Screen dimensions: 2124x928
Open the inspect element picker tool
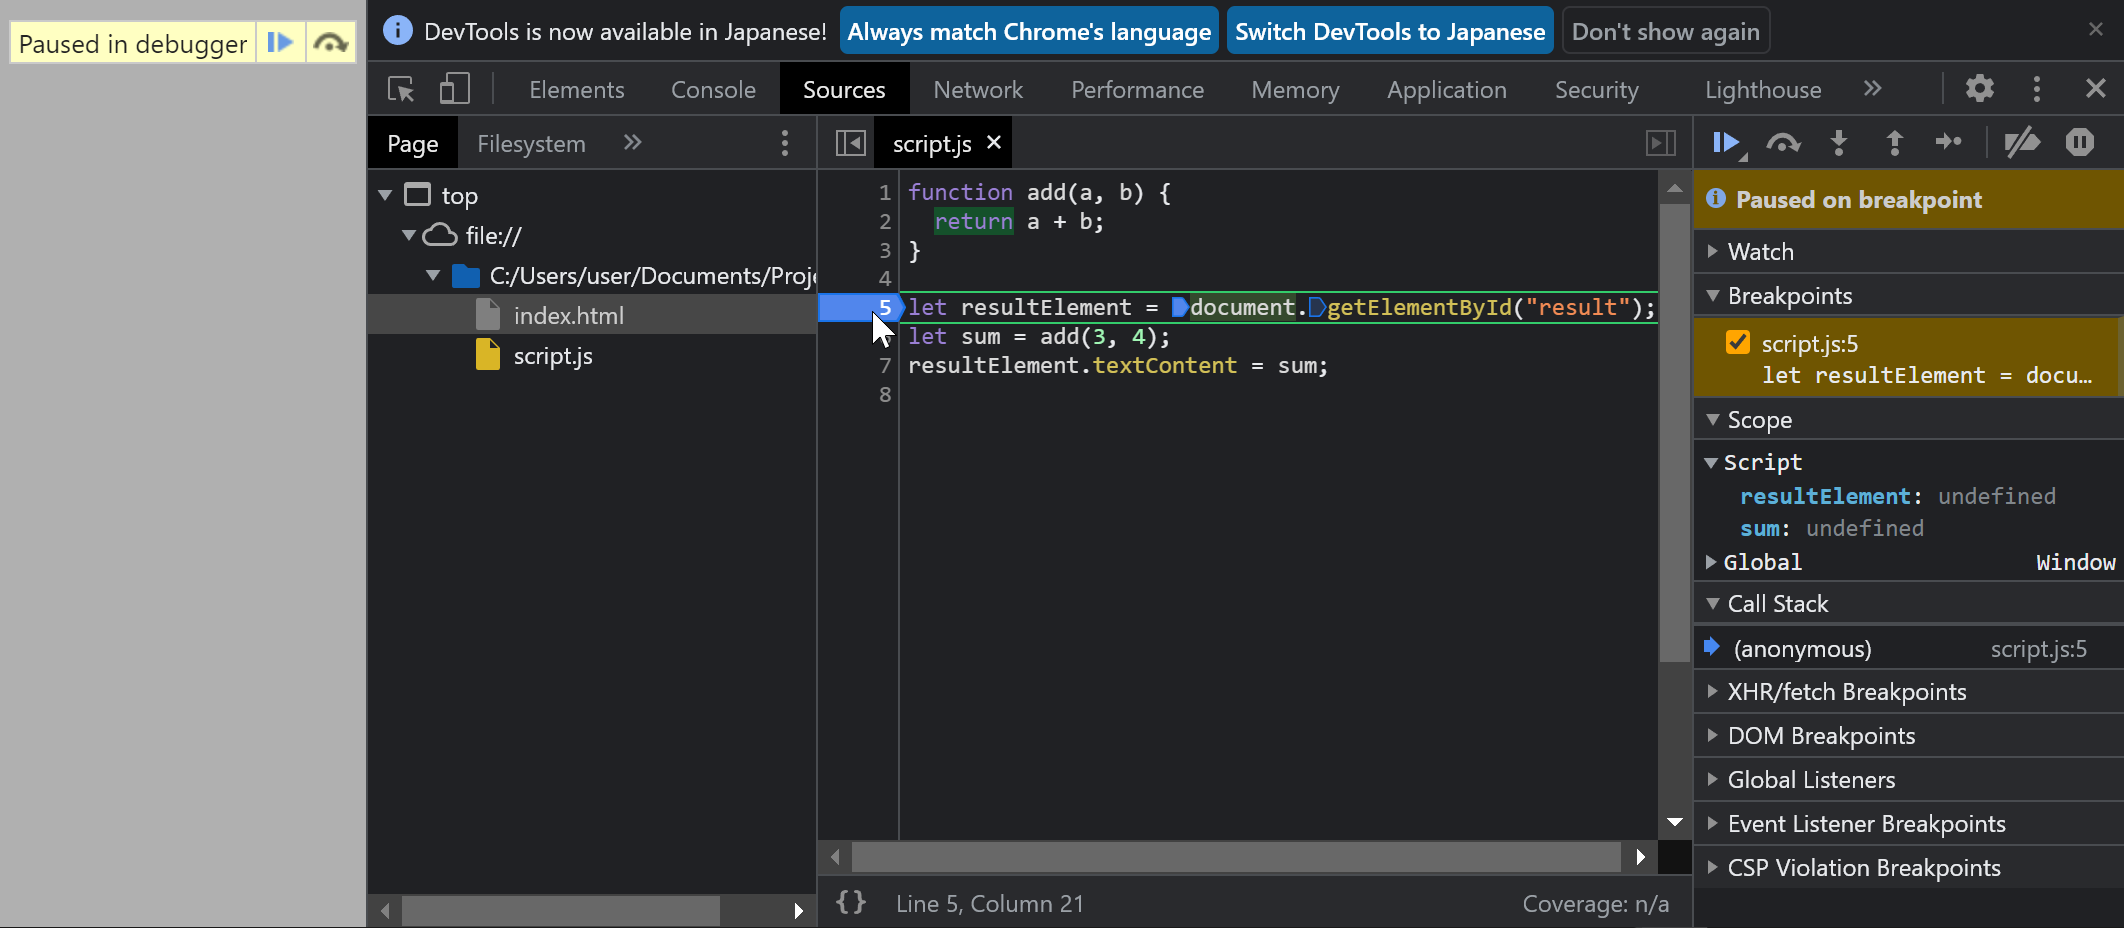click(x=401, y=90)
